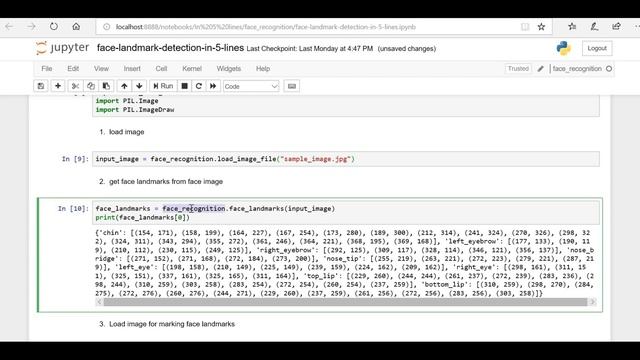This screenshot has height=360, width=640.
Task: Click the face_recognition kernel name
Action: 577,69
